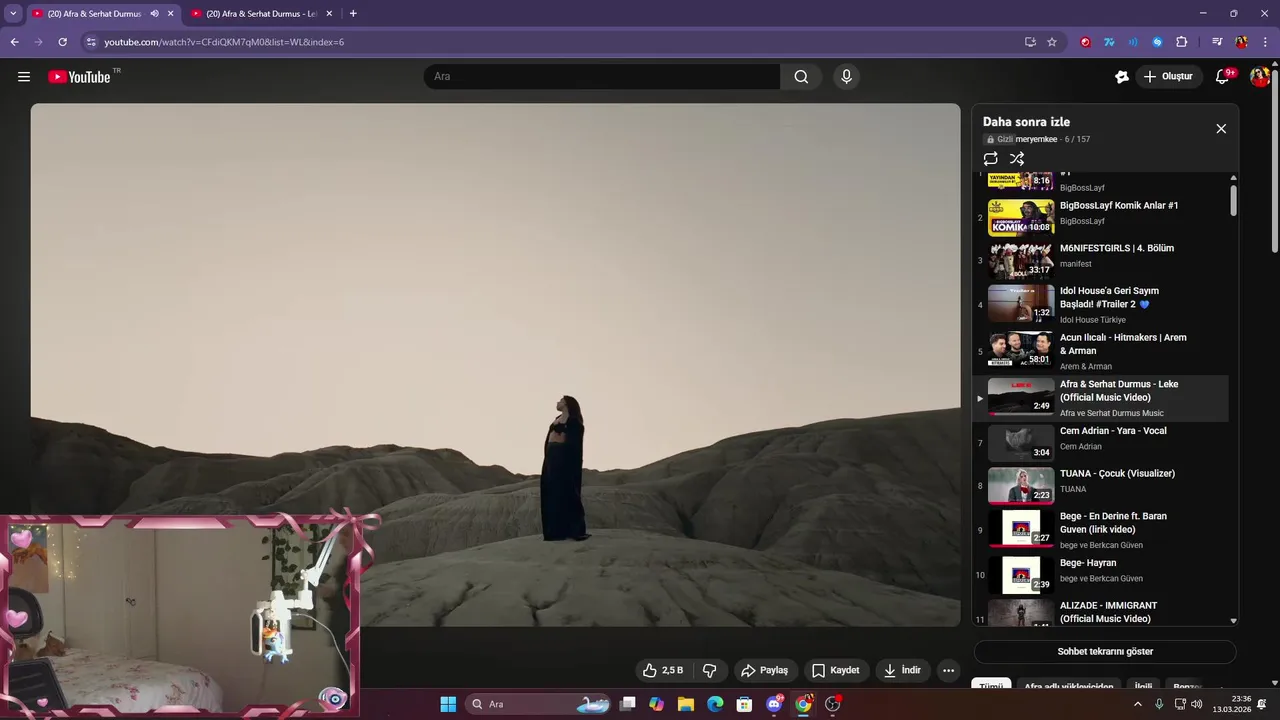This screenshot has width=1280, height=720.
Task: Click the 33:17 M6NIFESTGIRLS thumbnail
Action: (1021, 260)
